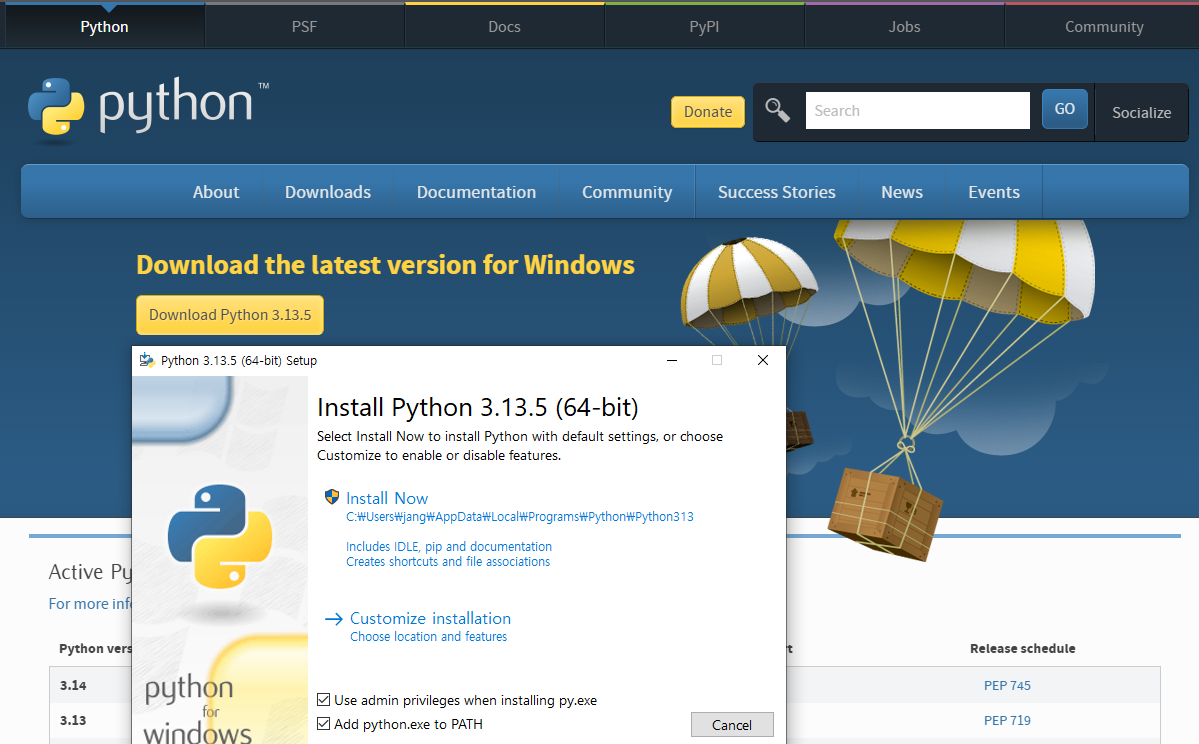Click 'Download the latest version for Windows' heading
The height and width of the screenshot is (744, 1199).
tap(385, 265)
